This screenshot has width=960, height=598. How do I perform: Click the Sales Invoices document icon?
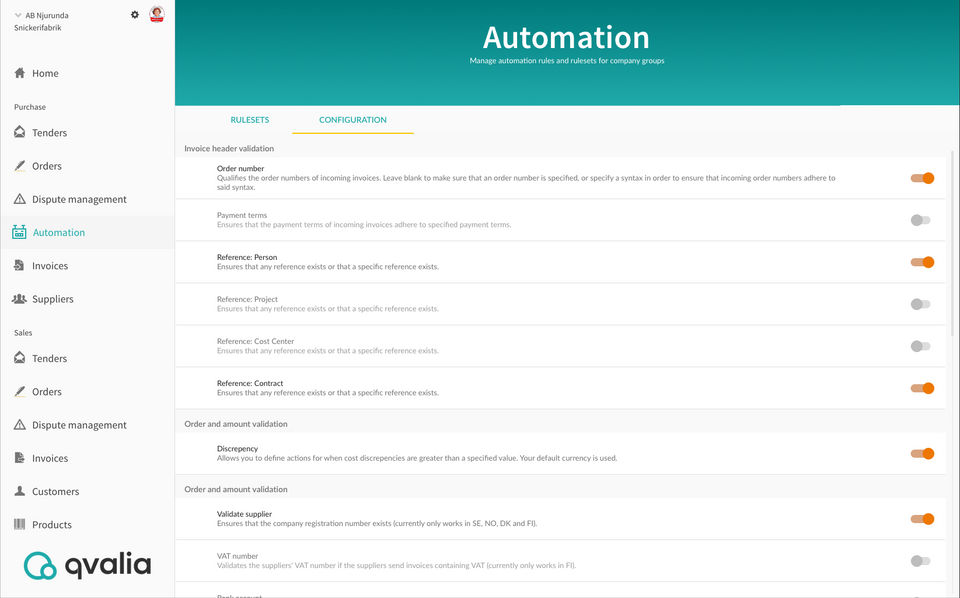20,457
